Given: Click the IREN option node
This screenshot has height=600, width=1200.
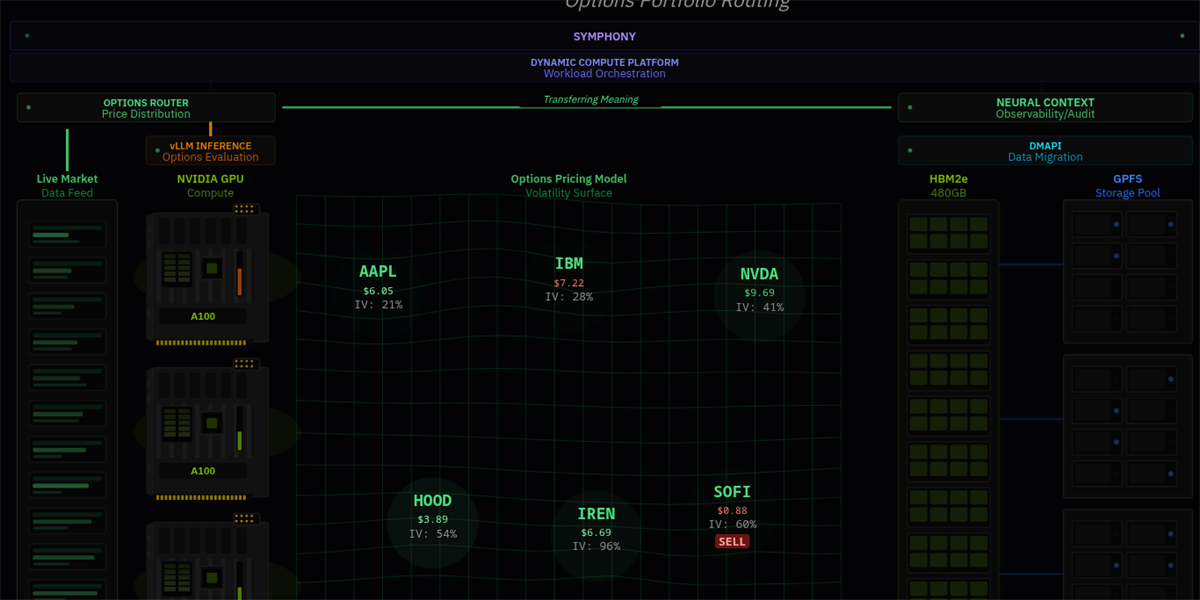Looking at the screenshot, I should [x=596, y=529].
